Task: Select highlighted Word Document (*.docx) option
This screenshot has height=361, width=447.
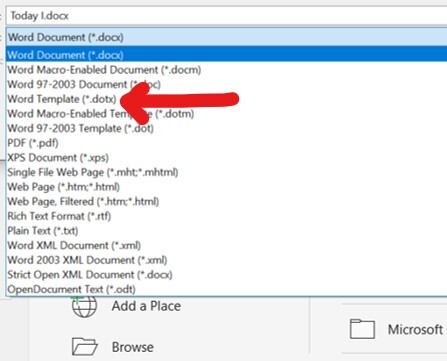Action: point(227,55)
